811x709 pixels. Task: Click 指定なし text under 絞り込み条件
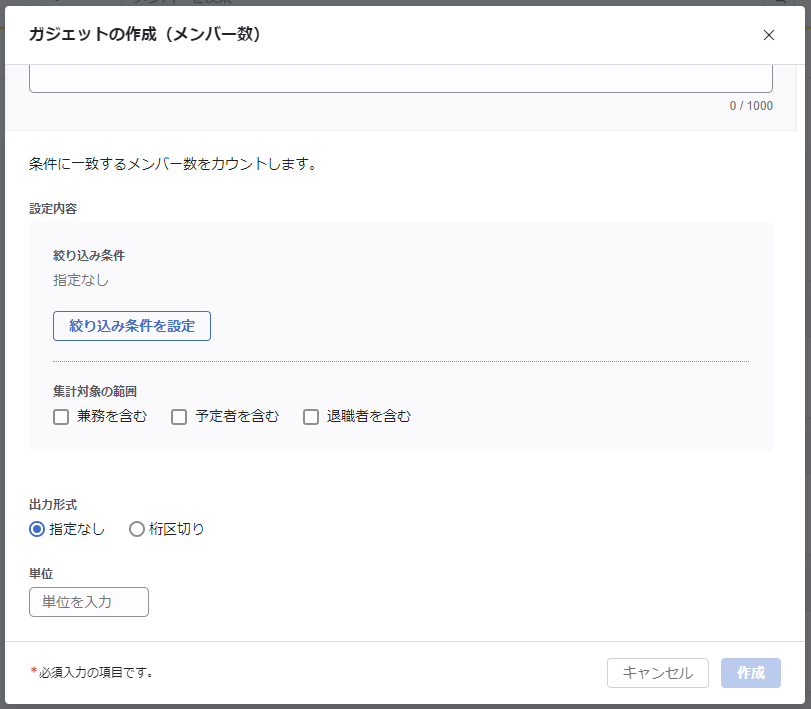[81, 280]
